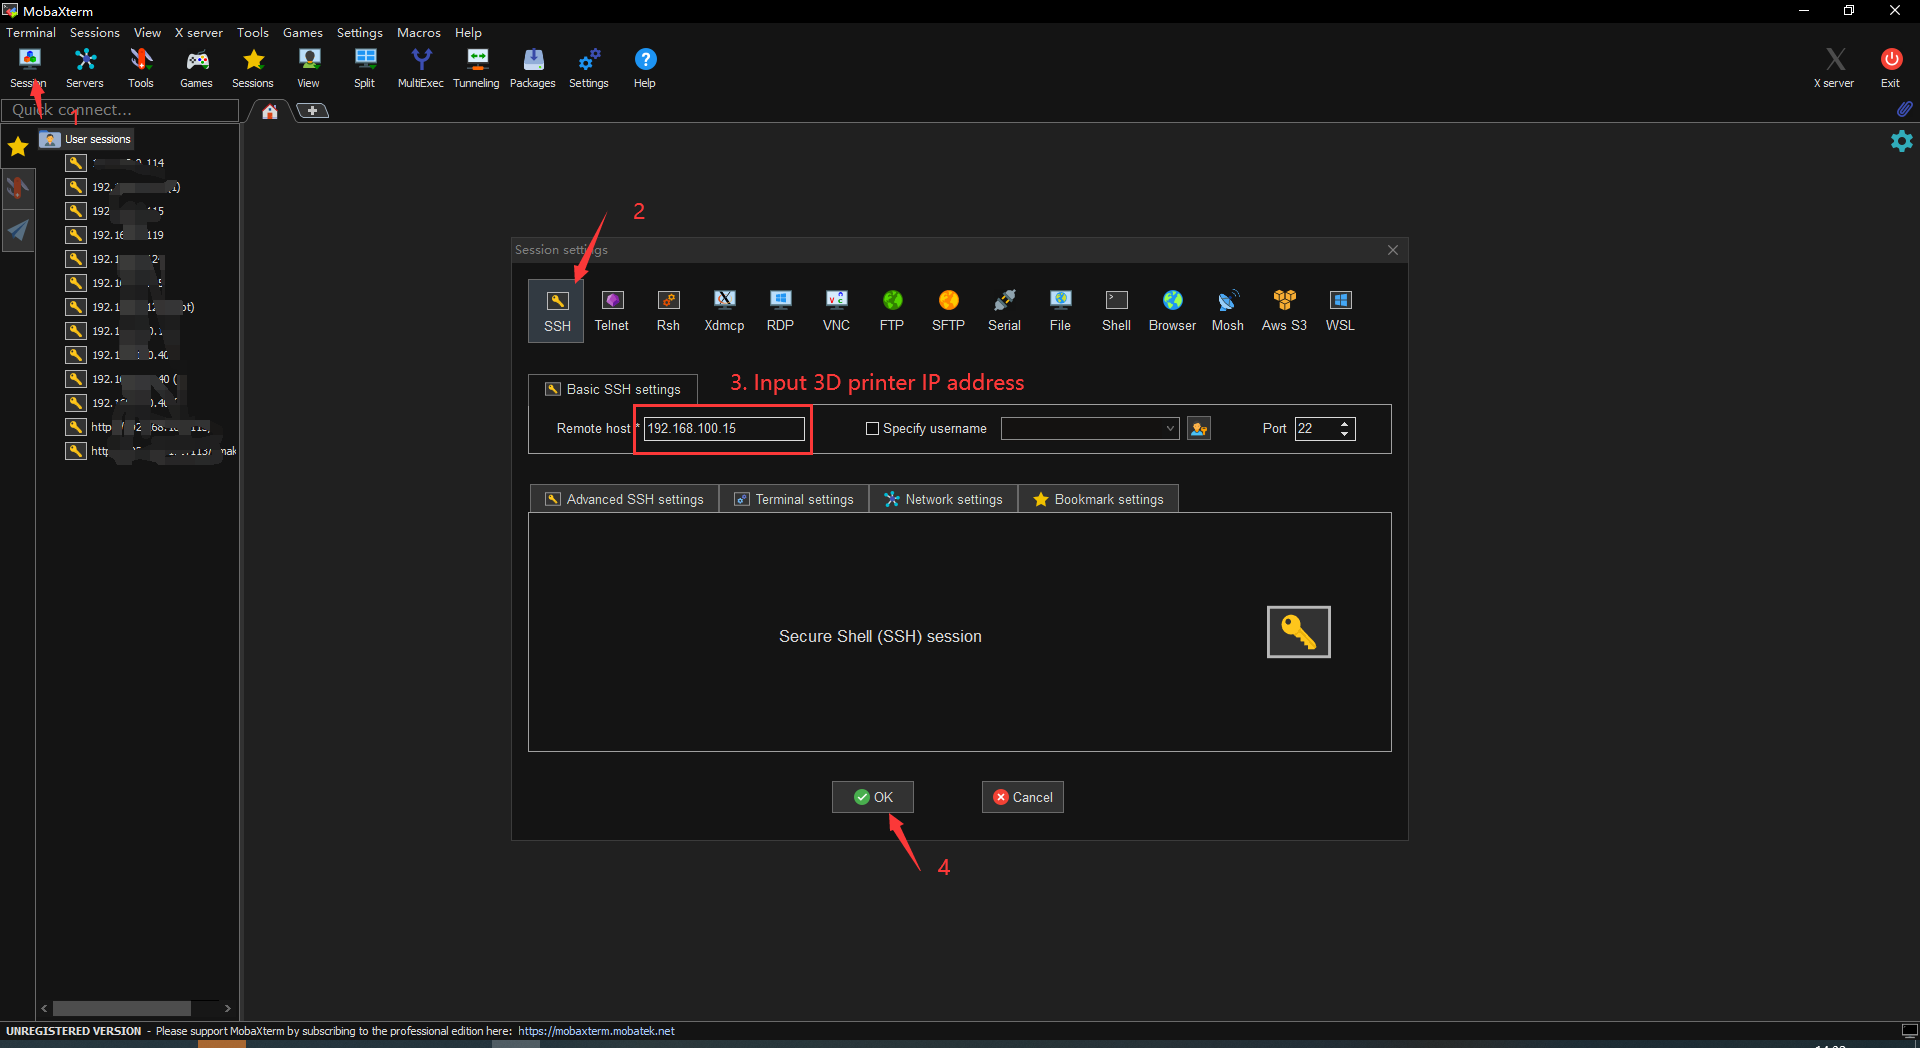The width and height of the screenshot is (1920, 1048).
Task: Open the Terminal menu
Action: [31, 33]
